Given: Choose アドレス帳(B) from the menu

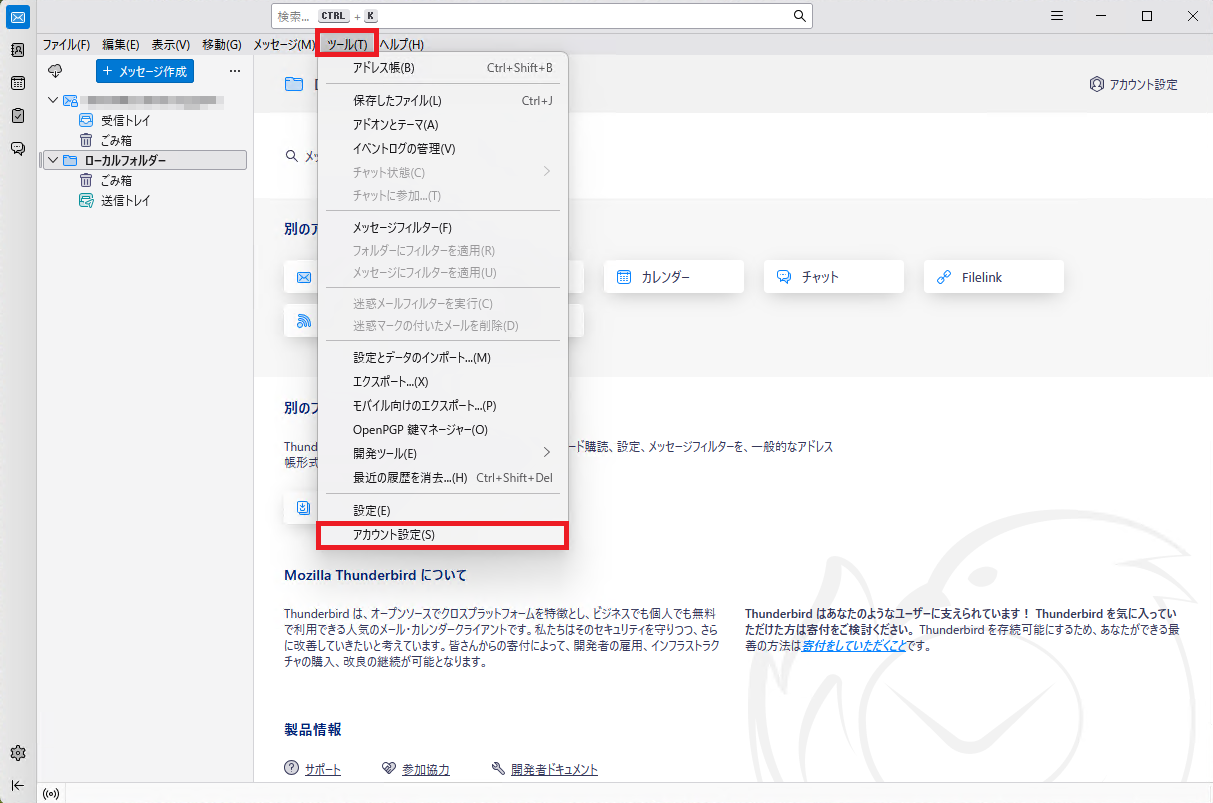Looking at the screenshot, I should pyautogui.click(x=443, y=68).
